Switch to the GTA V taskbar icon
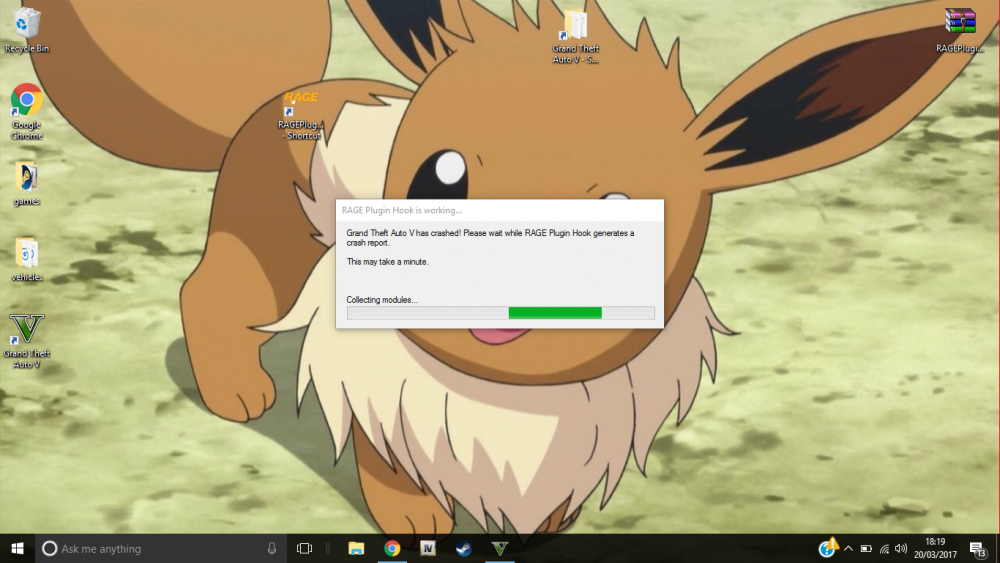Image resolution: width=1000 pixels, height=563 pixels. 499,548
